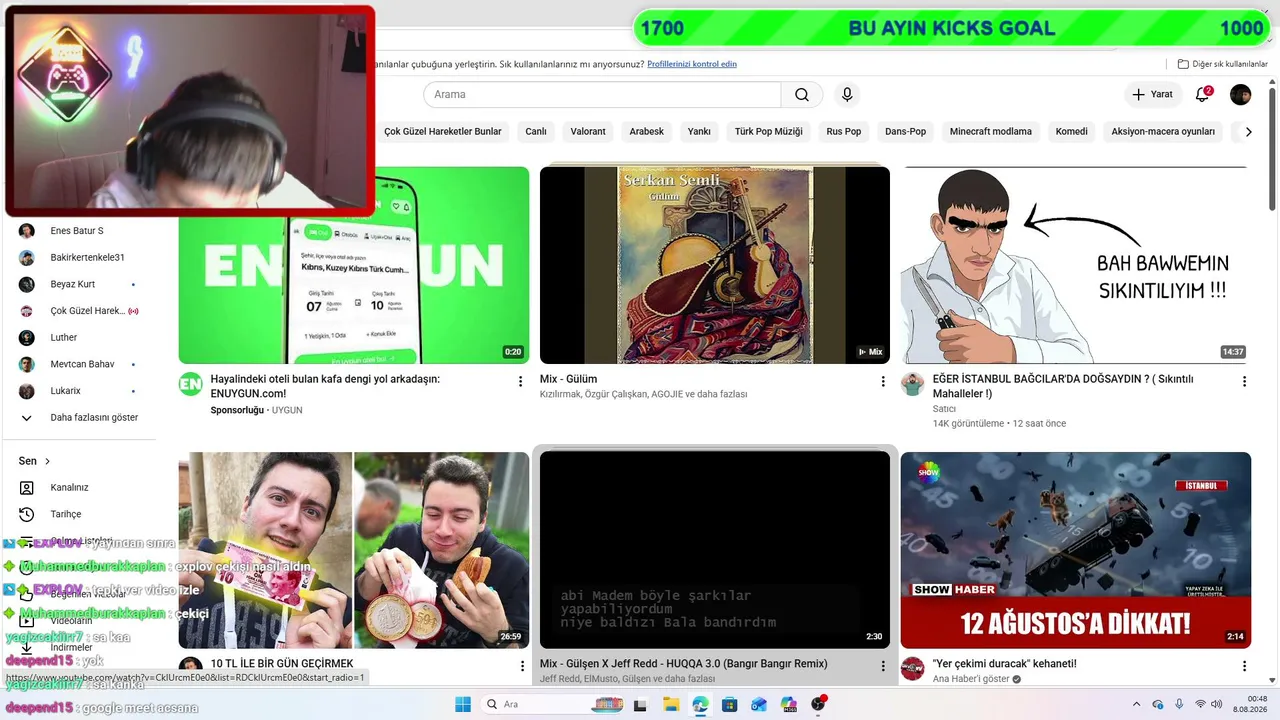Play the Serkan Şemli Gülüm mix thumbnail

click(x=715, y=265)
